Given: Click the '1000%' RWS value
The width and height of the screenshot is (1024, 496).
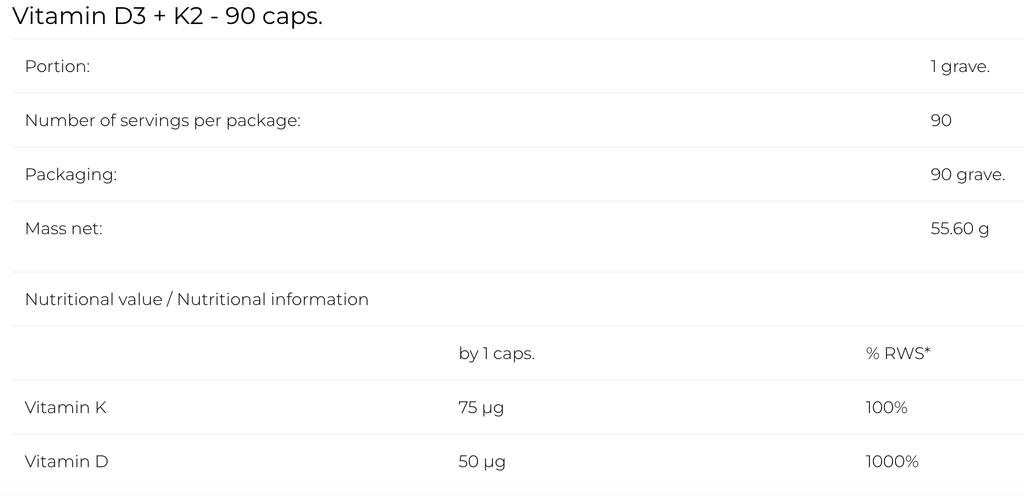Looking at the screenshot, I should tap(891, 462).
